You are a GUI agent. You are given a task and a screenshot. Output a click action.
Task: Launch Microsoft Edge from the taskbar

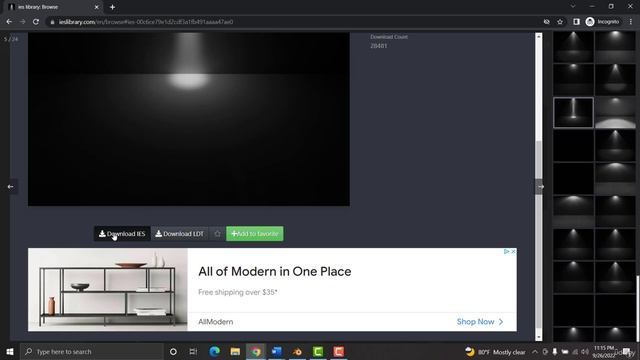click(214, 351)
